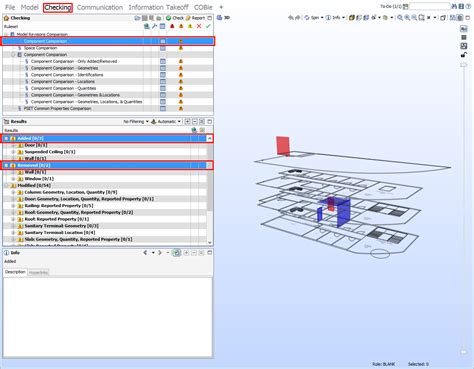The height and width of the screenshot is (369, 474).
Task: Open the Automatic dropdown in Results
Action: coord(166,122)
